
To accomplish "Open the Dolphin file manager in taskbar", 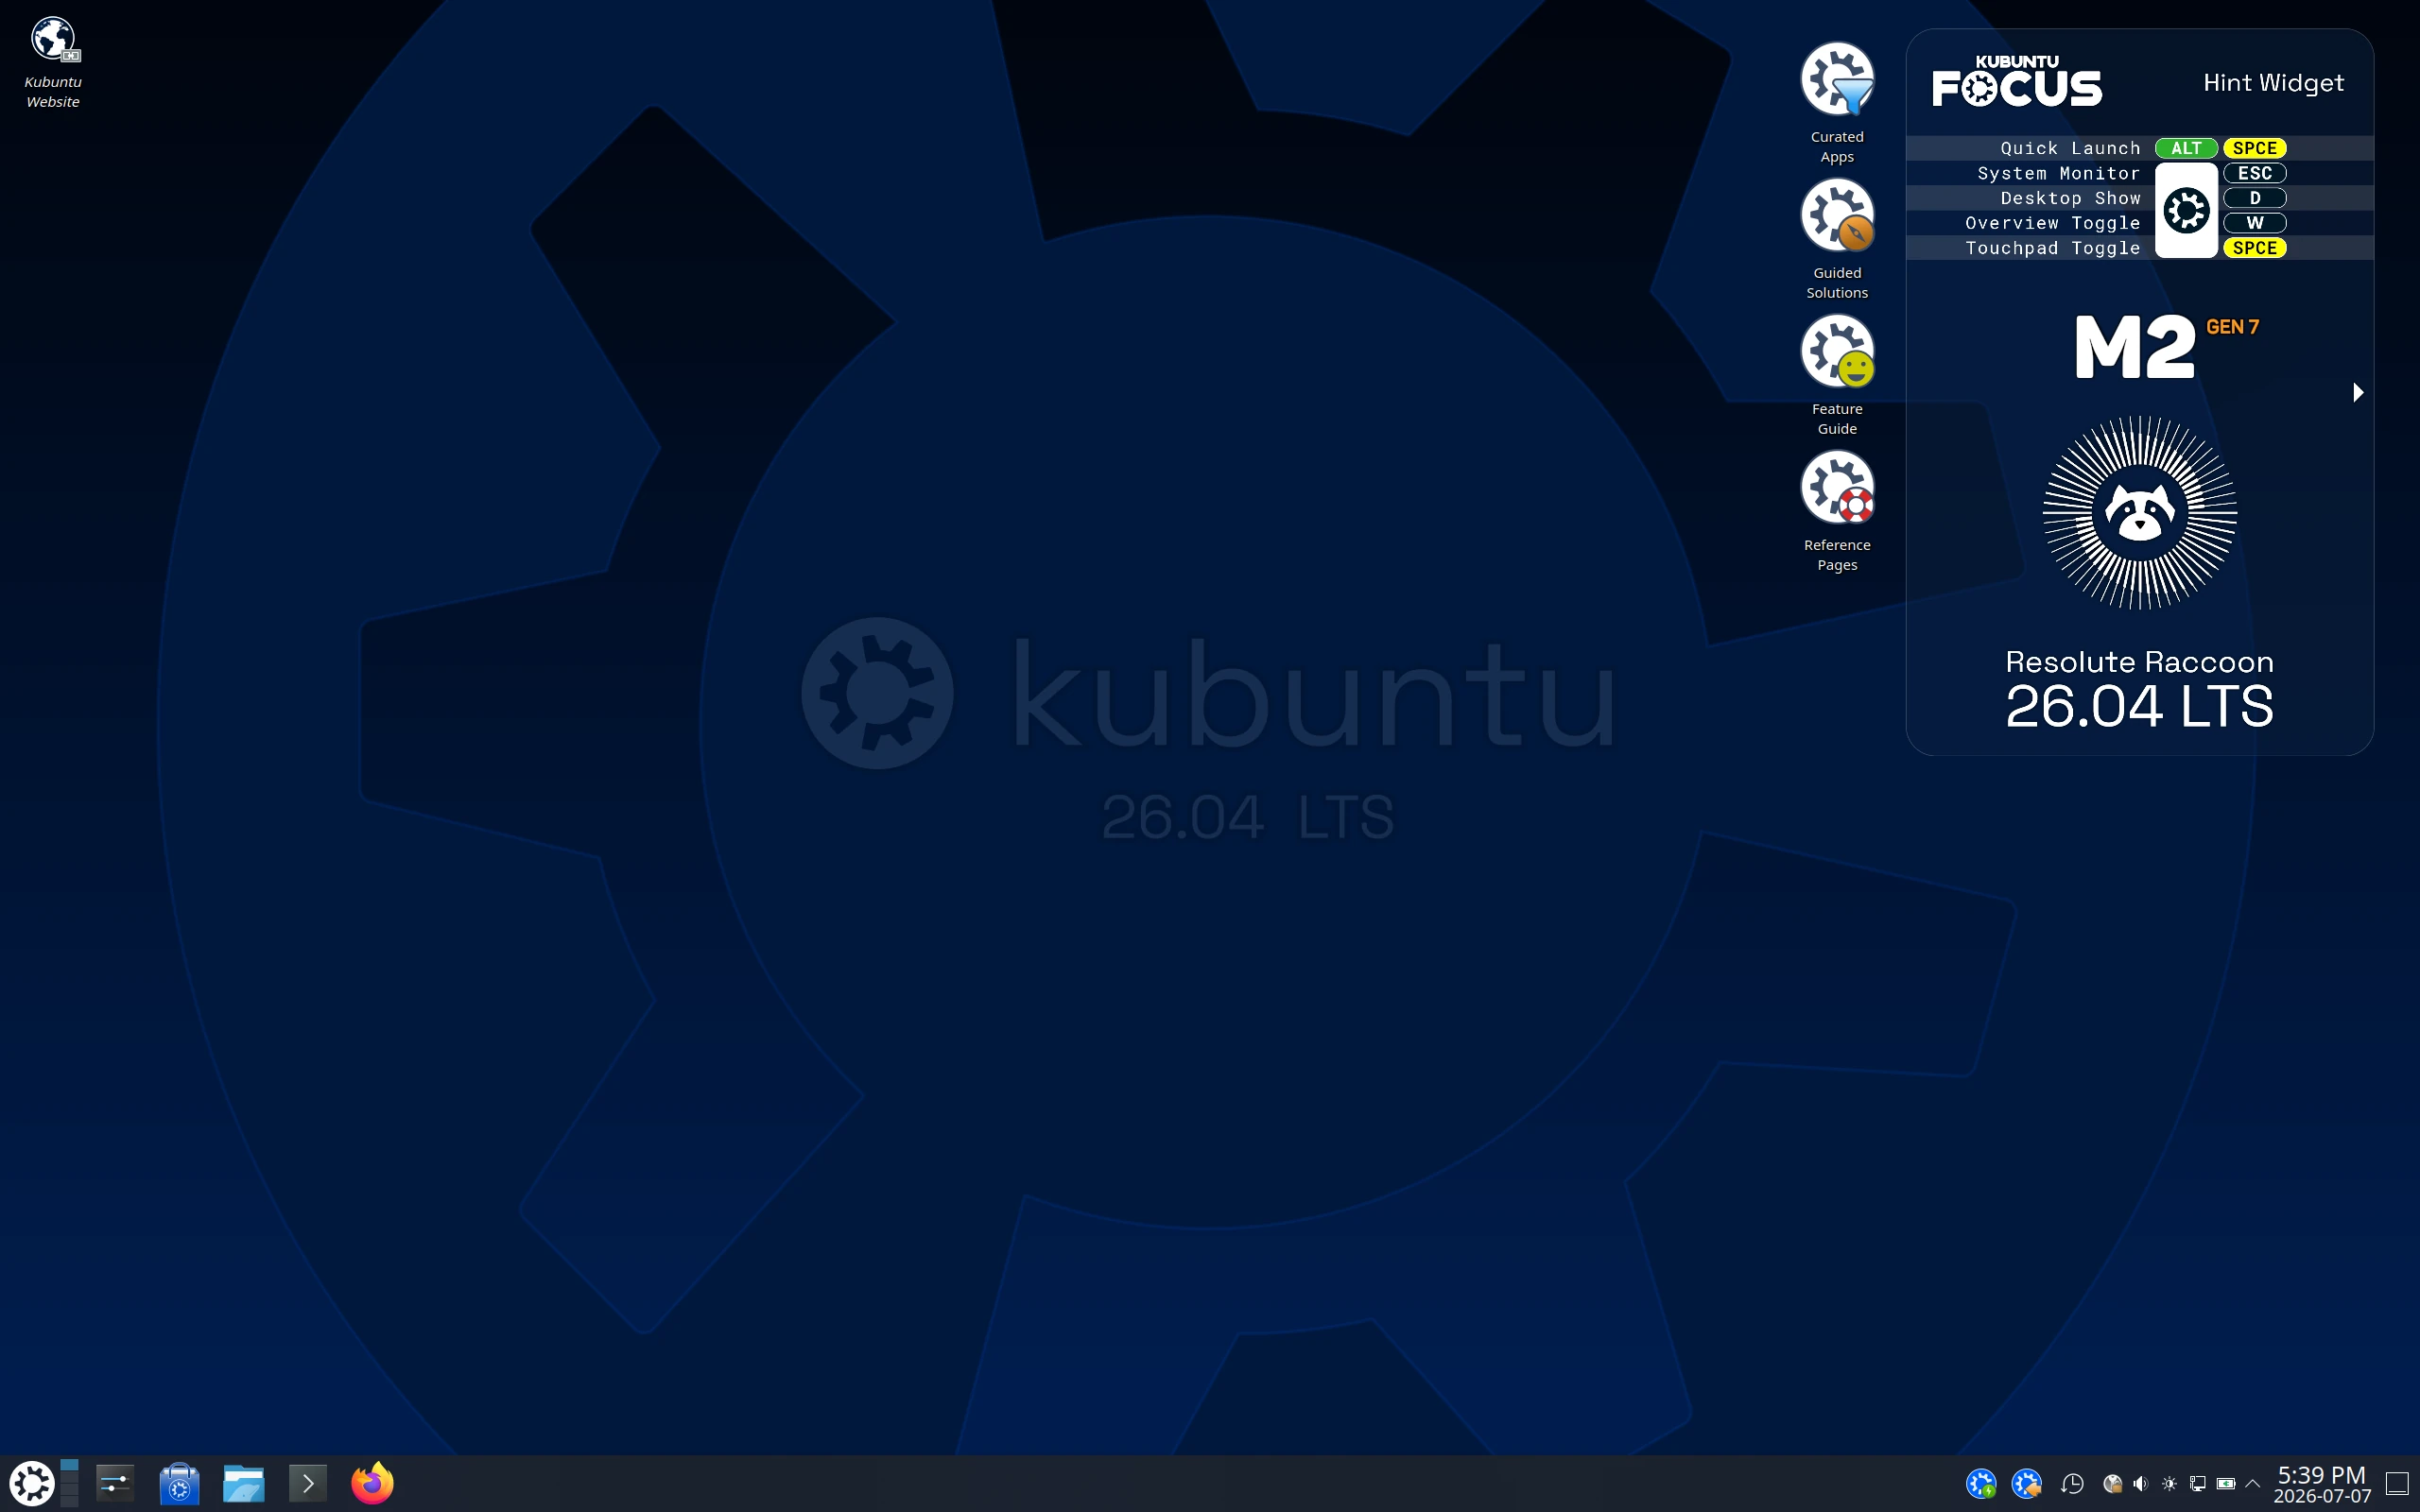I will click(243, 1483).
